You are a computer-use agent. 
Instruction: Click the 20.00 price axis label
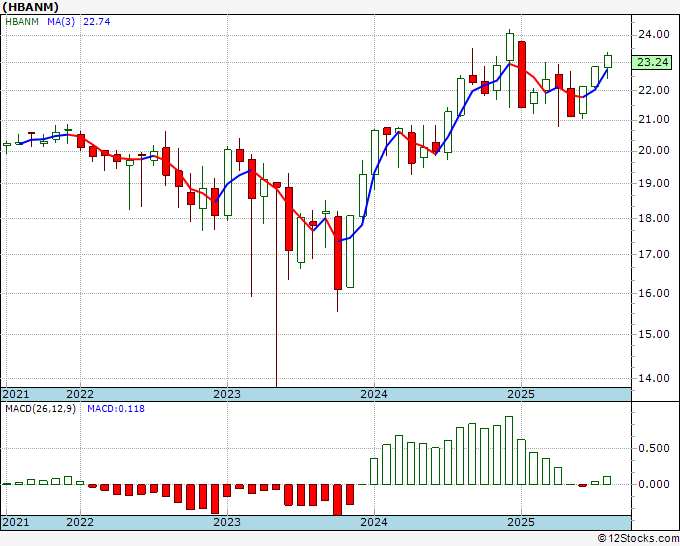coord(654,150)
